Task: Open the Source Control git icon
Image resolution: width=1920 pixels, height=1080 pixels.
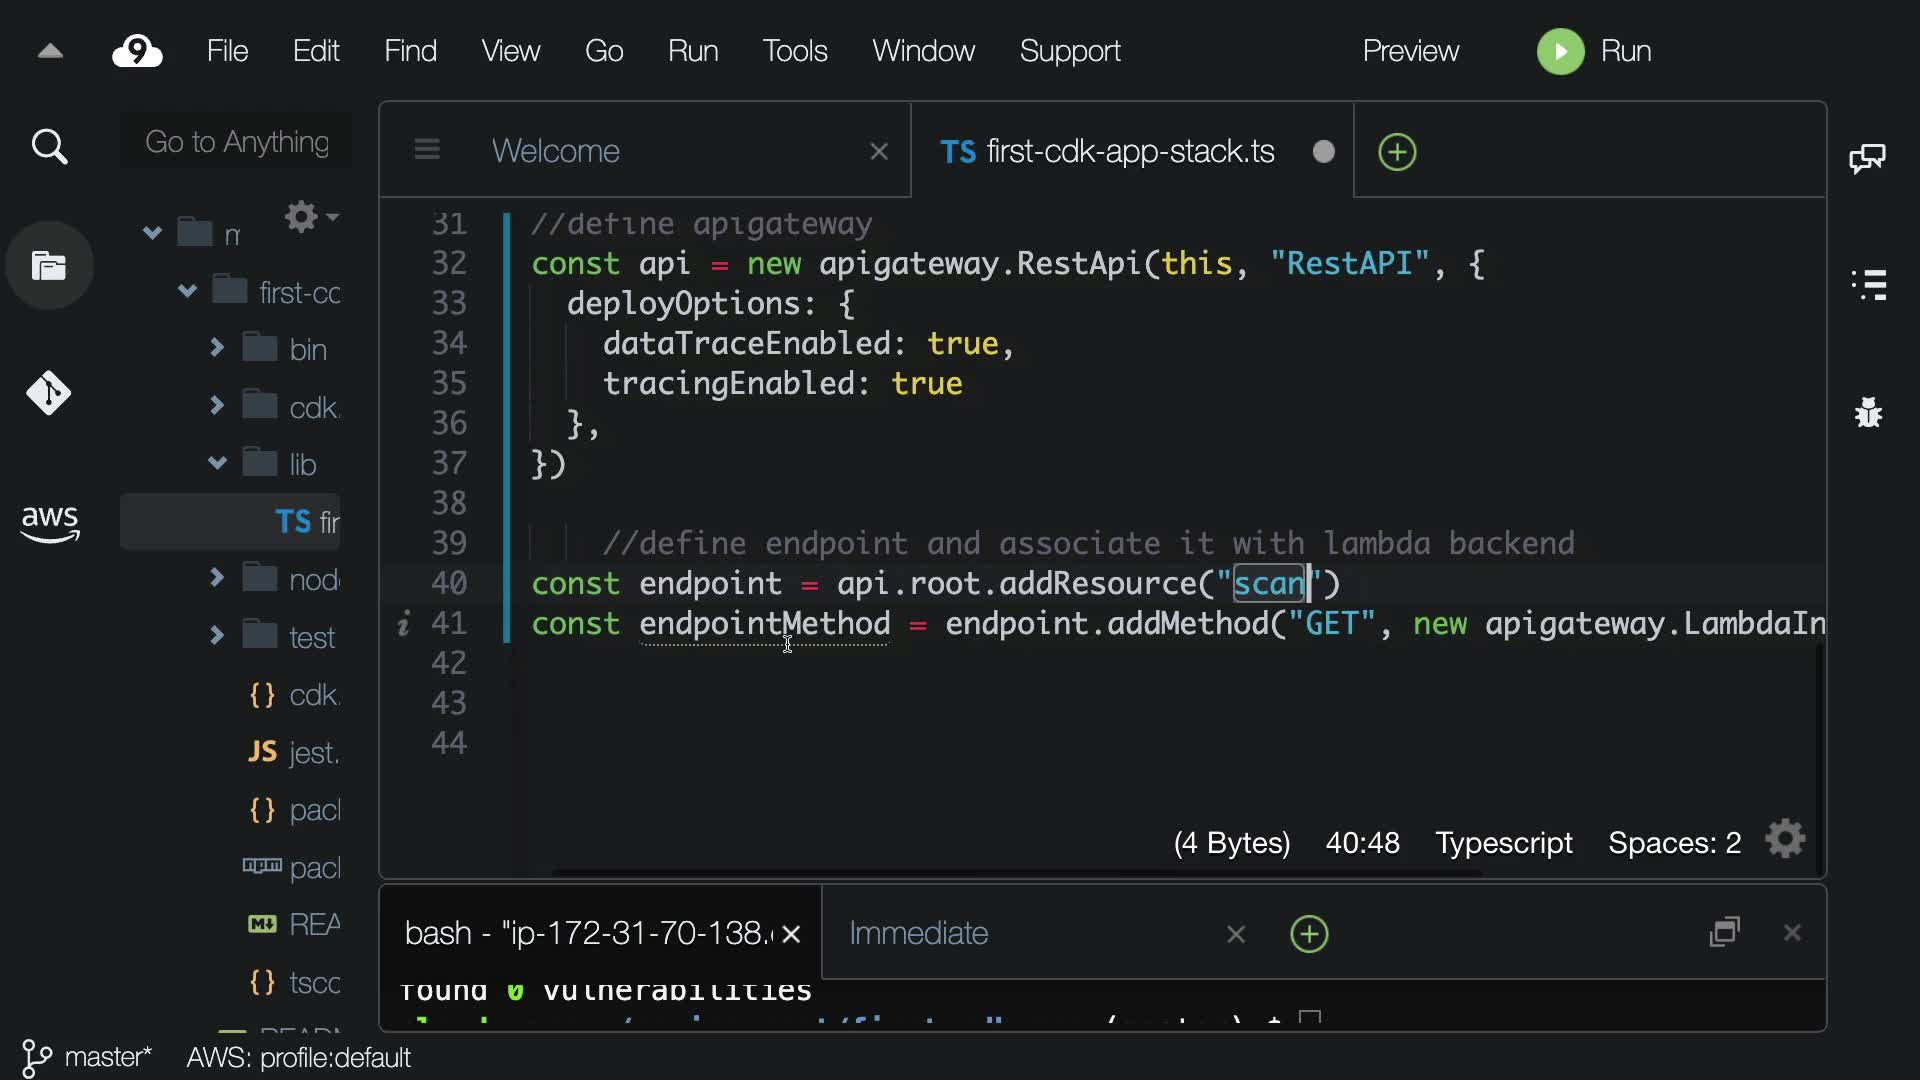Action: click(49, 393)
